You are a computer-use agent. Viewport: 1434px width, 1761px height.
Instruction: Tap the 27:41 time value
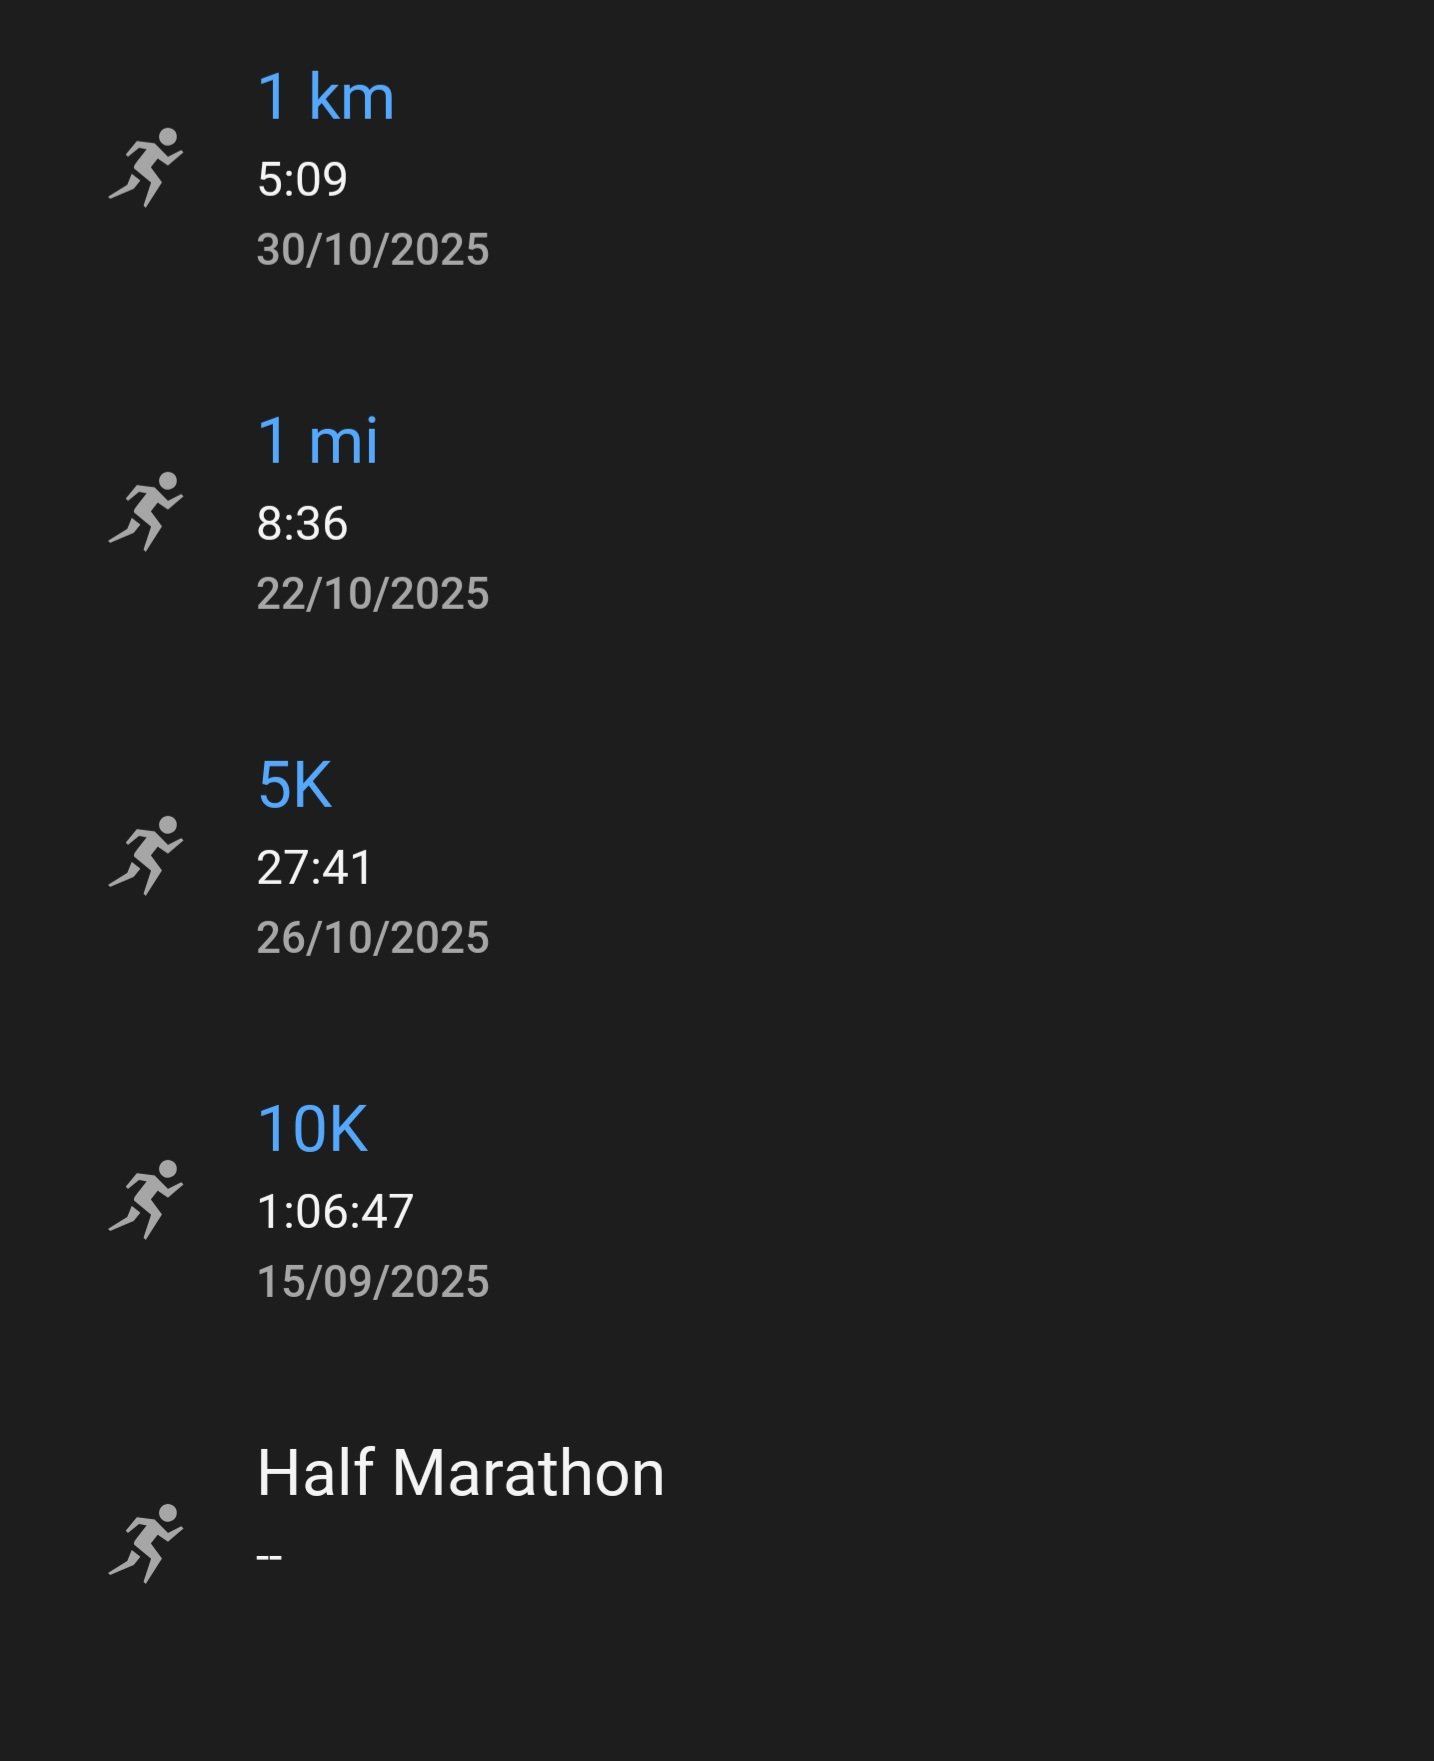pos(314,868)
